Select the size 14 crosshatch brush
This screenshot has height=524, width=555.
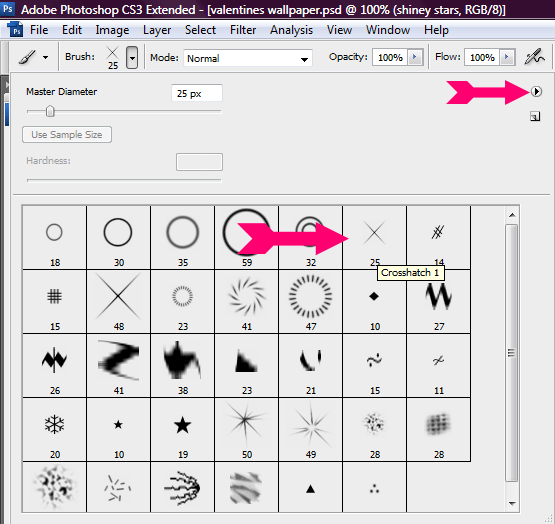pos(439,238)
